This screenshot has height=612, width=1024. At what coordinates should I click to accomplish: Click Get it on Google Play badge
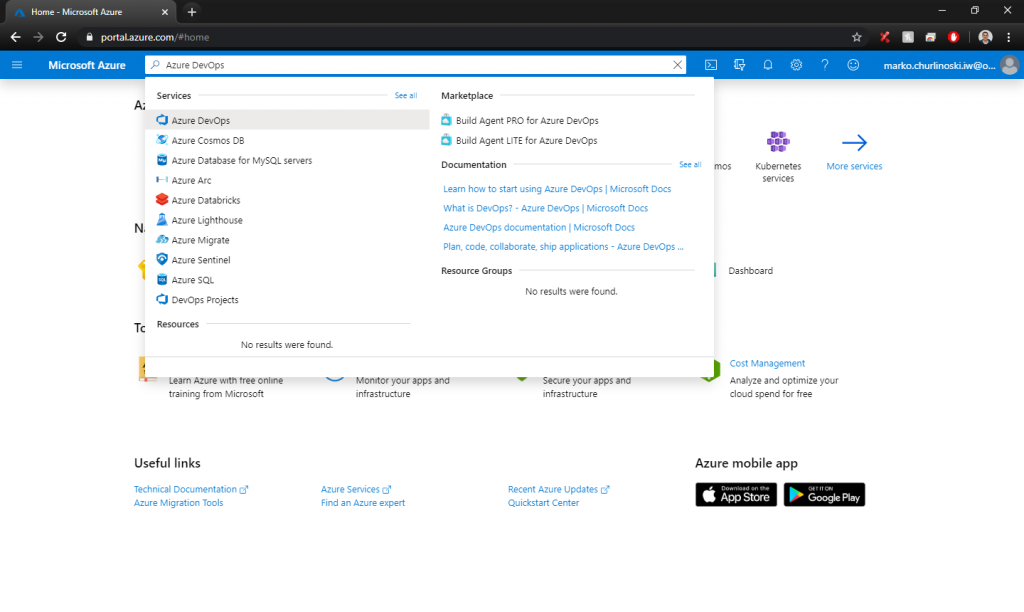824,495
